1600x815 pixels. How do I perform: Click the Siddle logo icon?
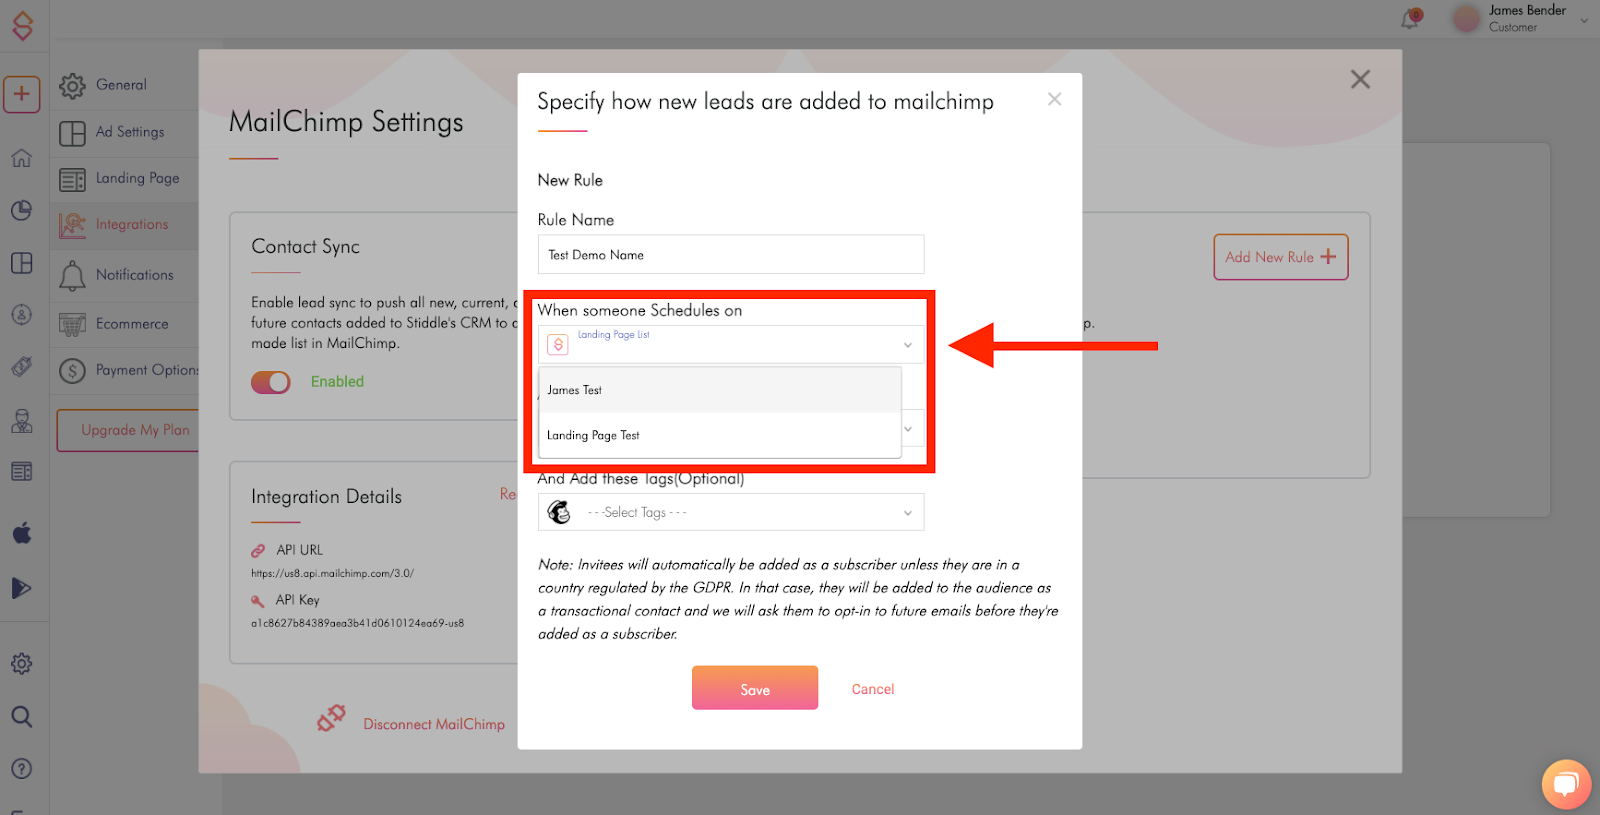point(22,25)
